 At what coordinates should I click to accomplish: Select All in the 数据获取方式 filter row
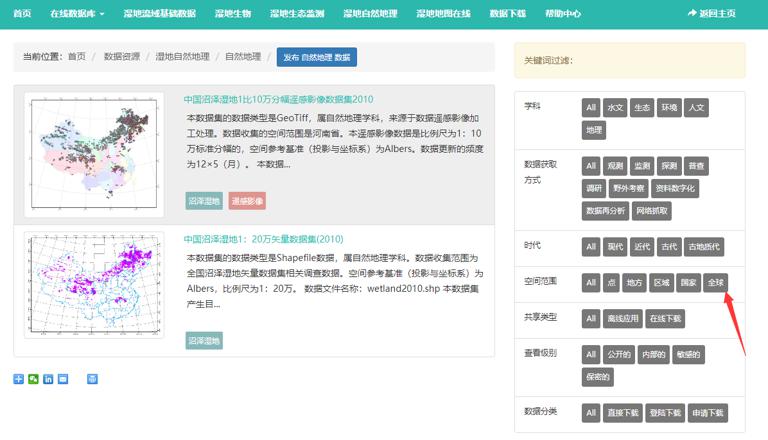pyautogui.click(x=591, y=166)
